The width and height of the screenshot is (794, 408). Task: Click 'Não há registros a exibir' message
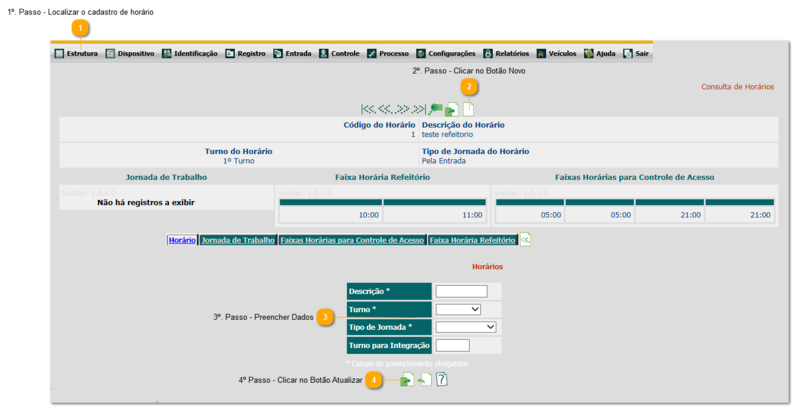click(x=146, y=202)
